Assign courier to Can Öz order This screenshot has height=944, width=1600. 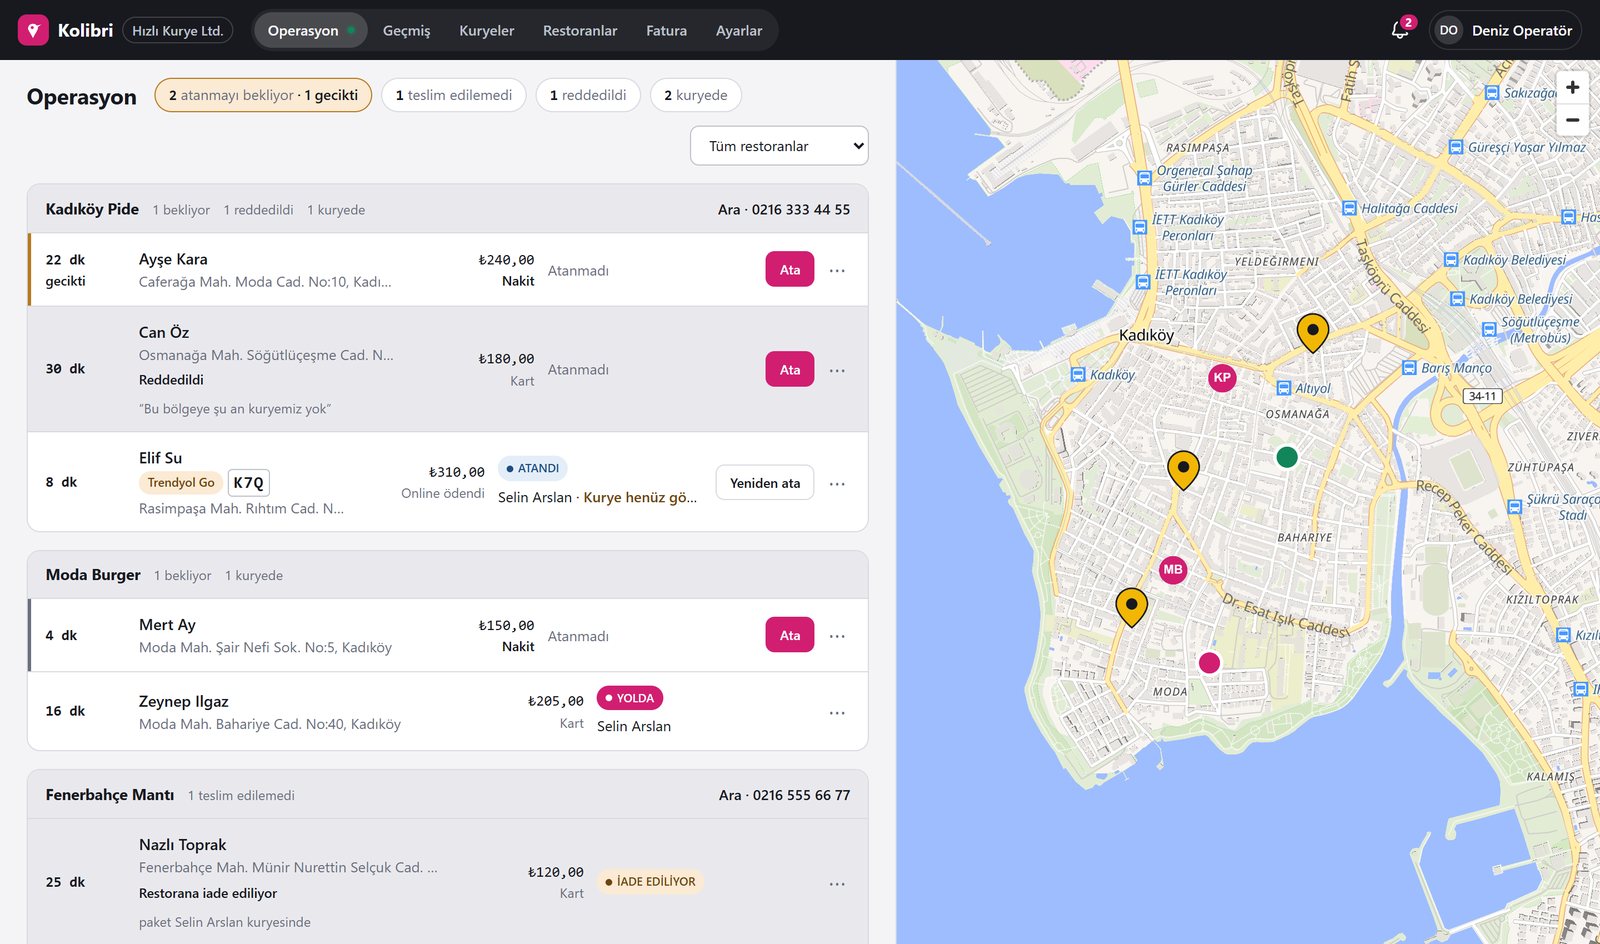[790, 369]
